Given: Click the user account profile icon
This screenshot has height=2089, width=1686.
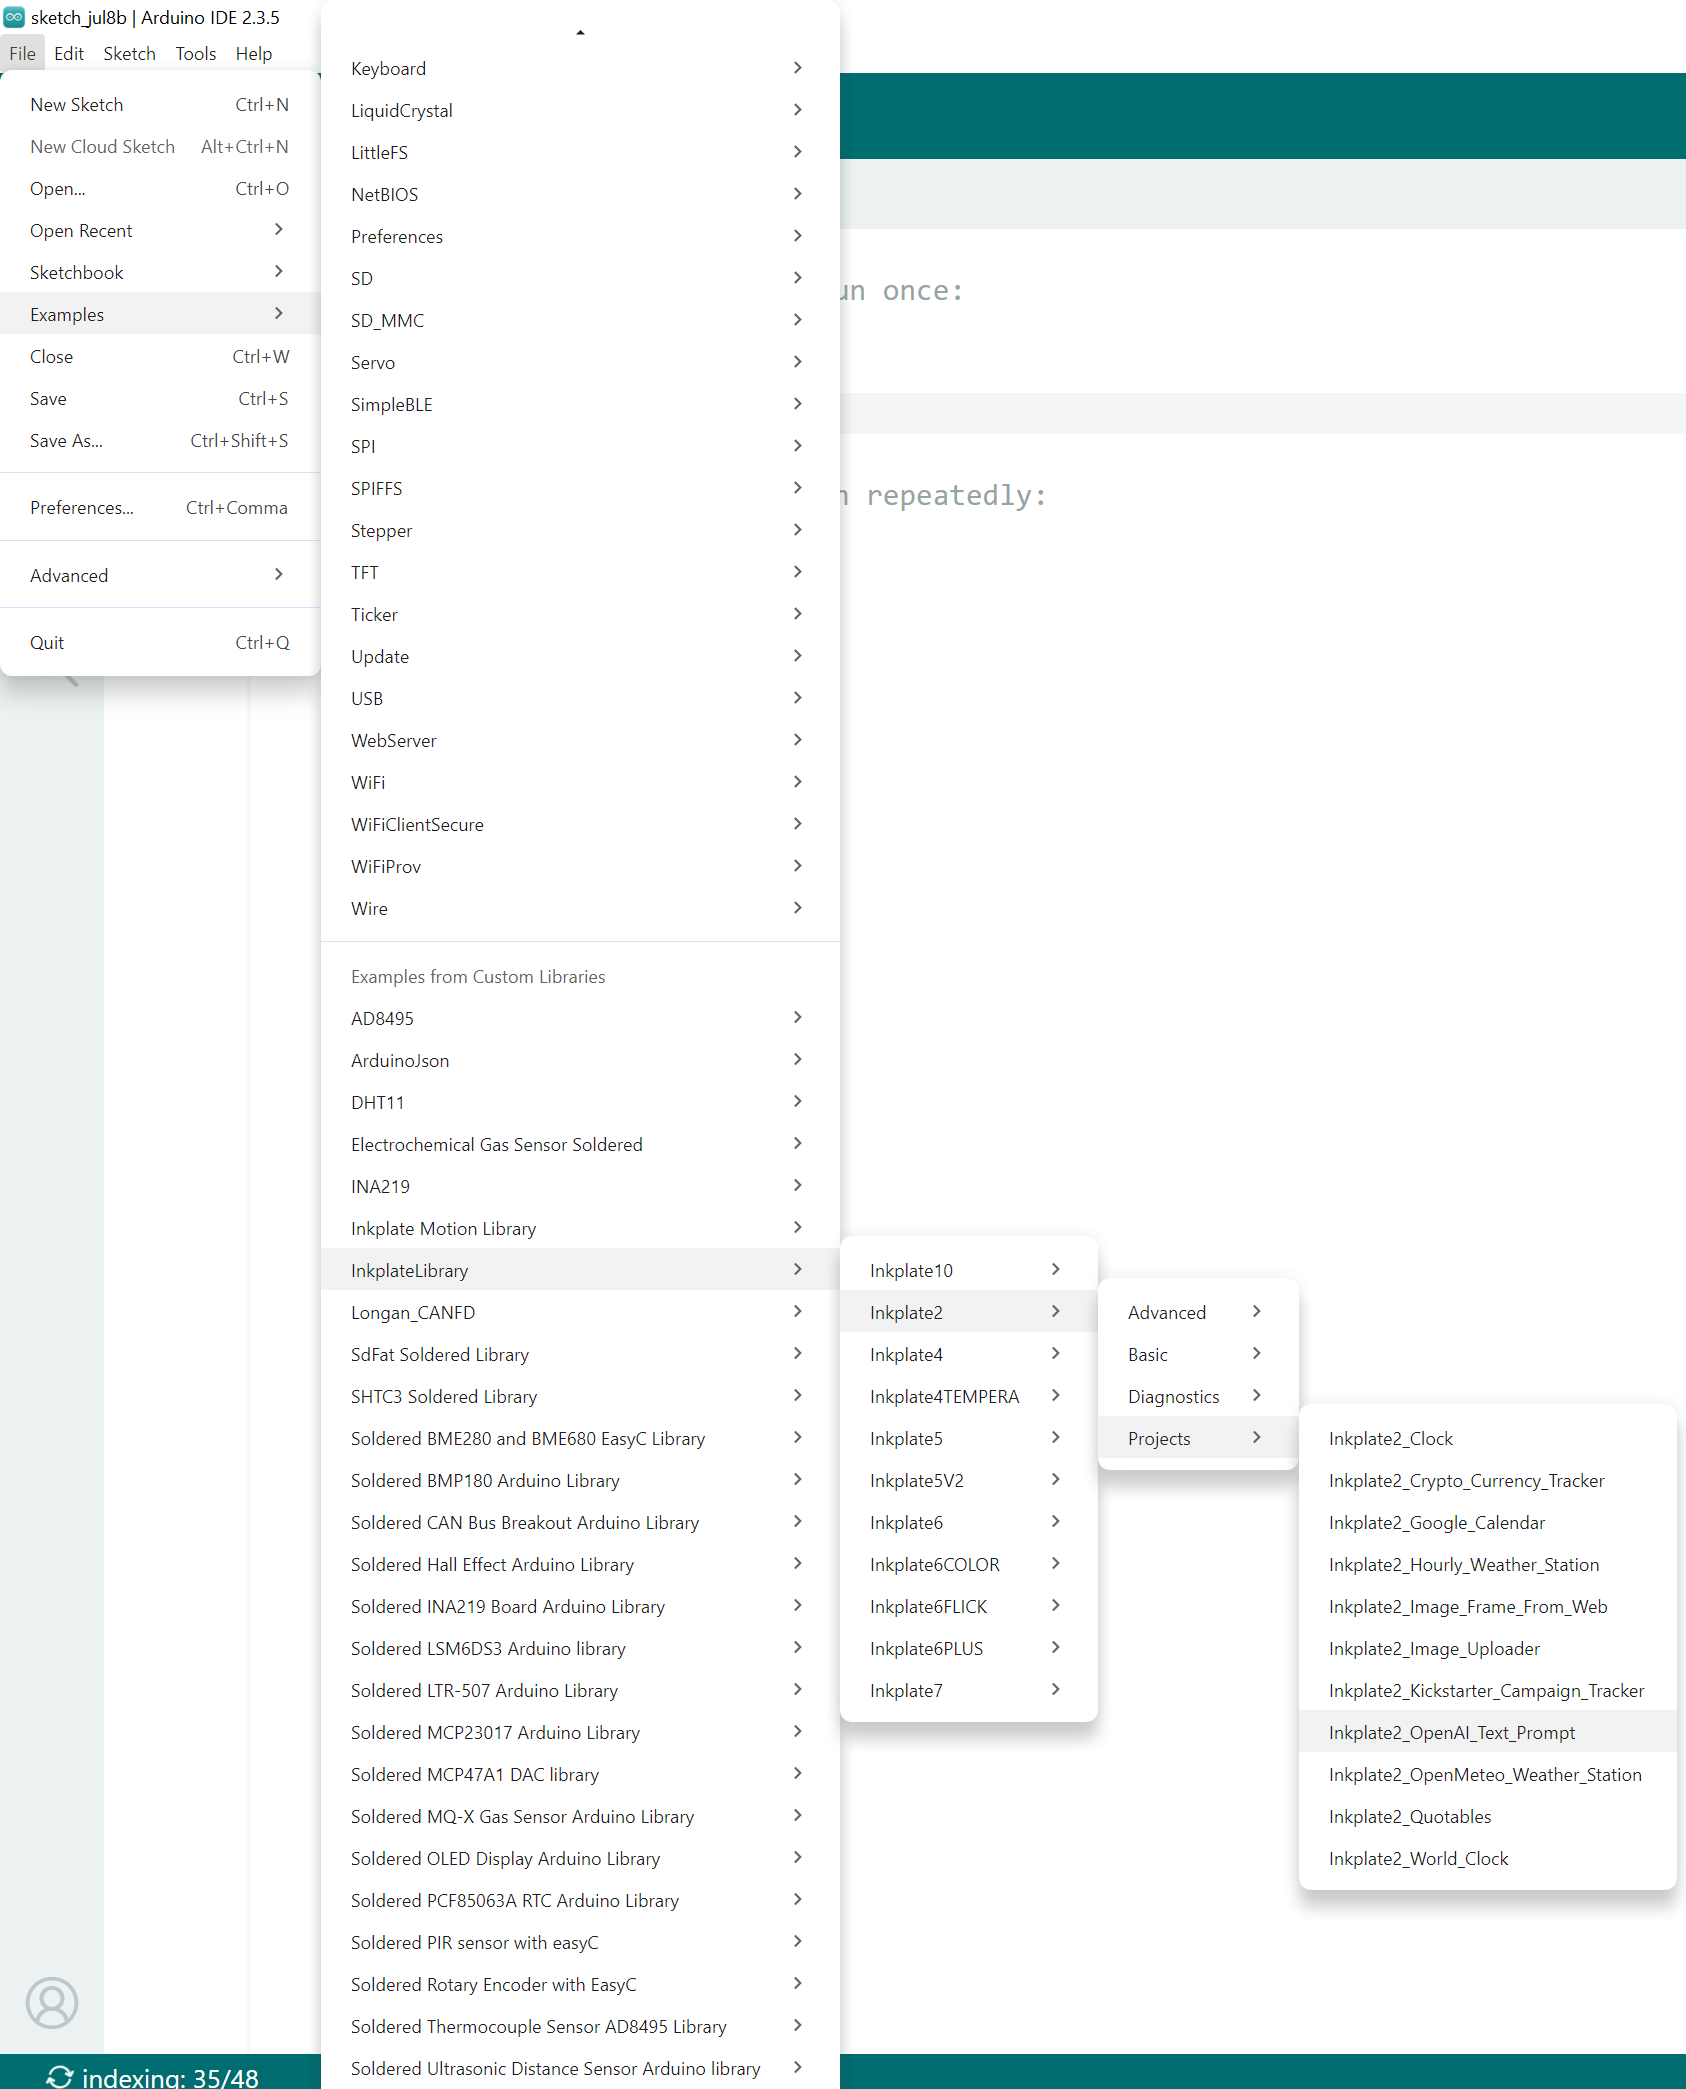Looking at the screenshot, I should [x=52, y=2002].
